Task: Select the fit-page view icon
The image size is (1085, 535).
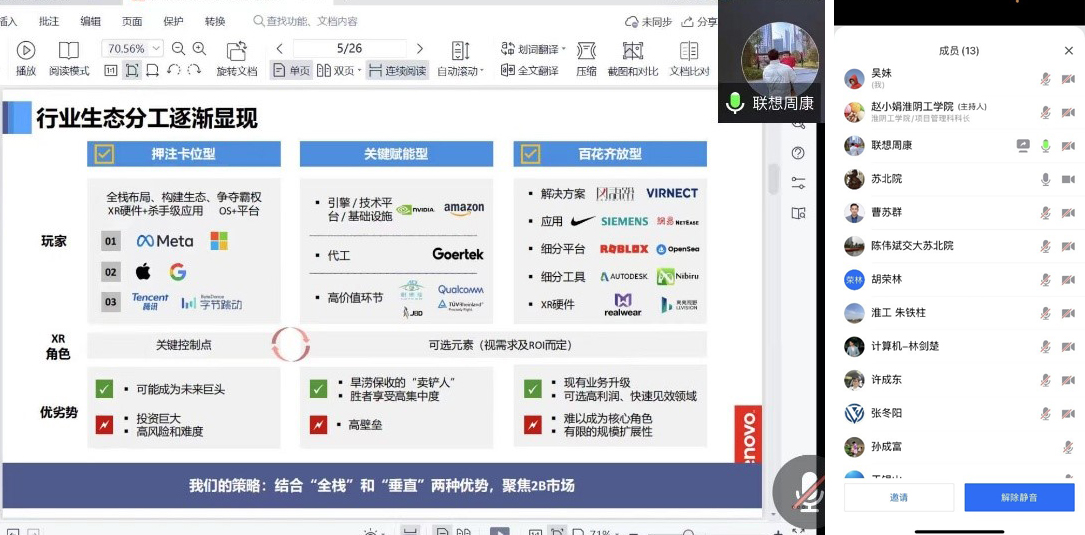Action: pyautogui.click(x=131, y=70)
